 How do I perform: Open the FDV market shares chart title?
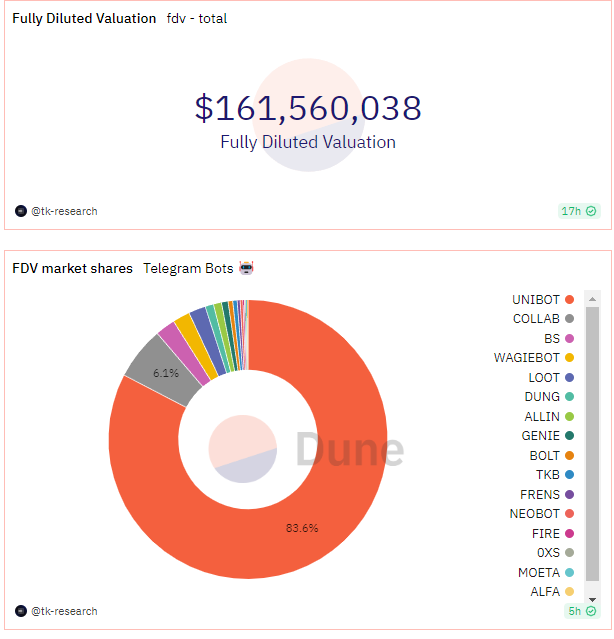click(72, 268)
